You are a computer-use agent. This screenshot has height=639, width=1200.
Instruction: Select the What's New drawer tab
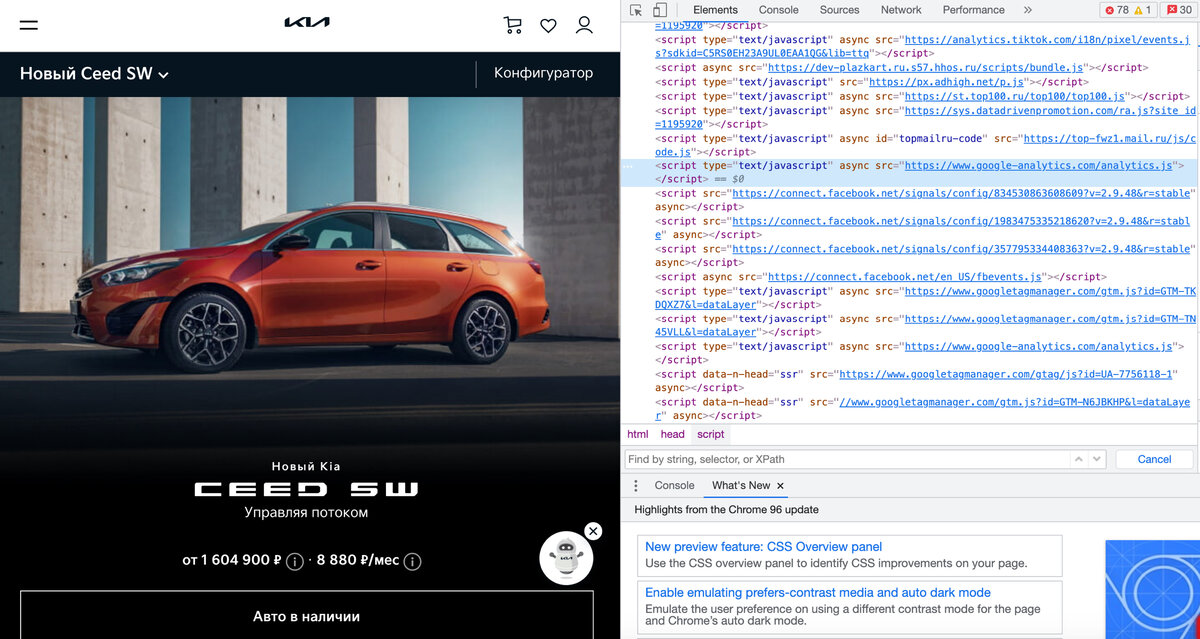pos(741,485)
